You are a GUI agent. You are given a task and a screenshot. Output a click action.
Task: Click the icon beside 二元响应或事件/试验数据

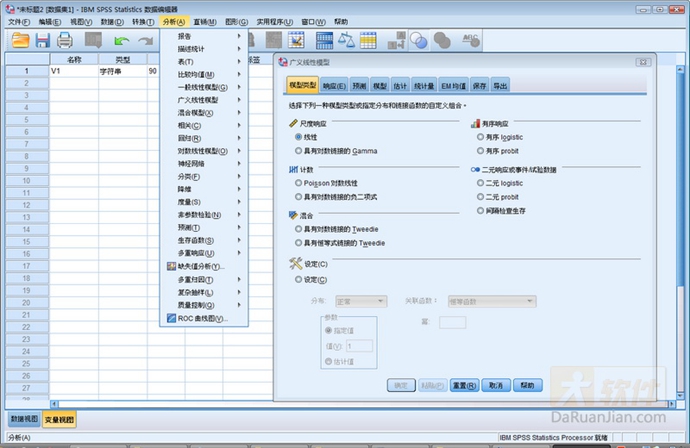click(475, 169)
